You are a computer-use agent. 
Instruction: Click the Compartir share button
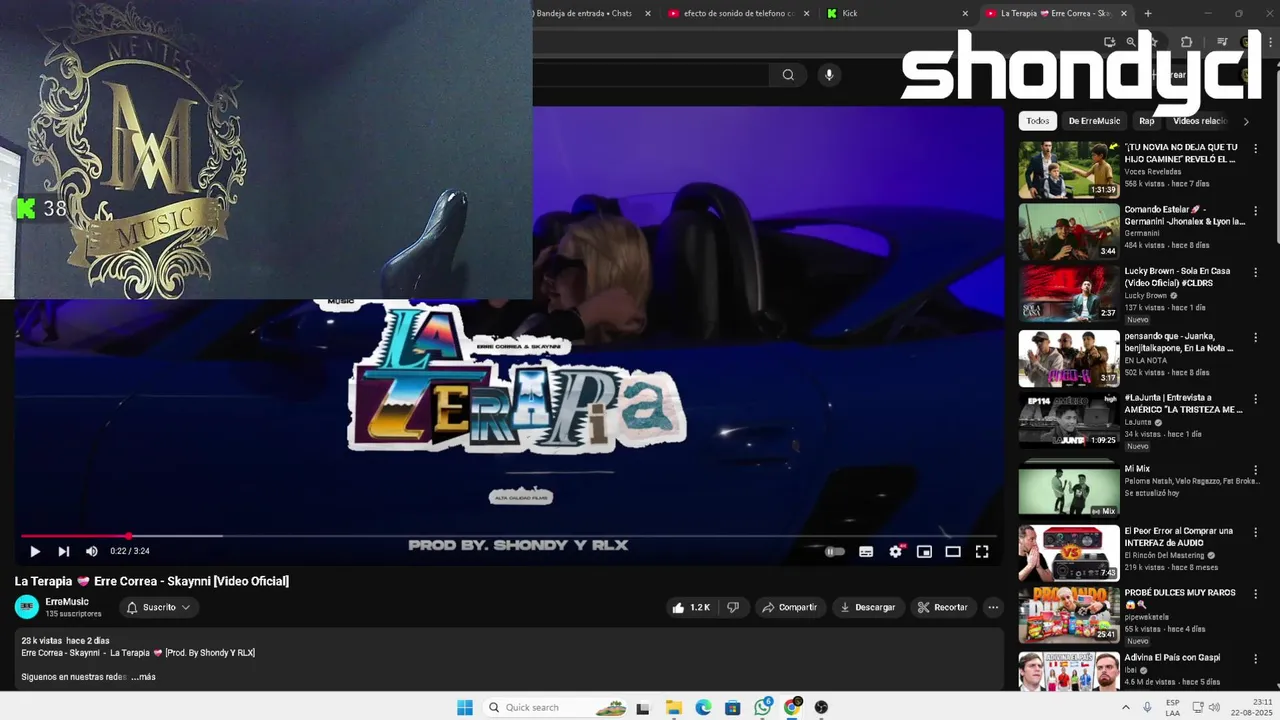(x=789, y=607)
